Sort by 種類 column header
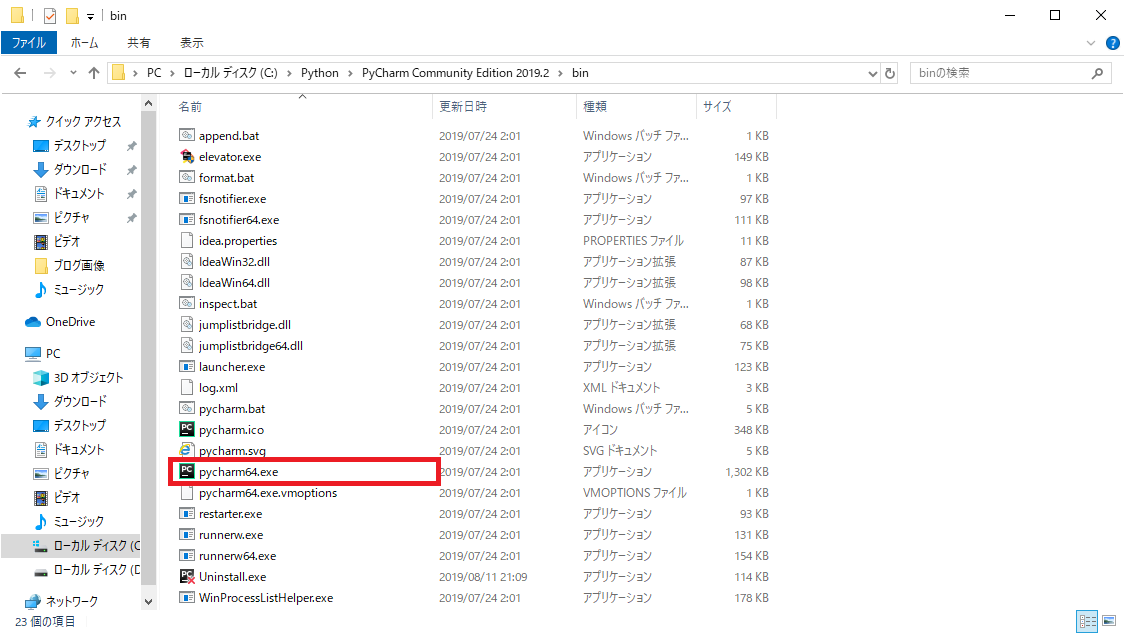Image resolution: width=1125 pixels, height=634 pixels. point(636,106)
